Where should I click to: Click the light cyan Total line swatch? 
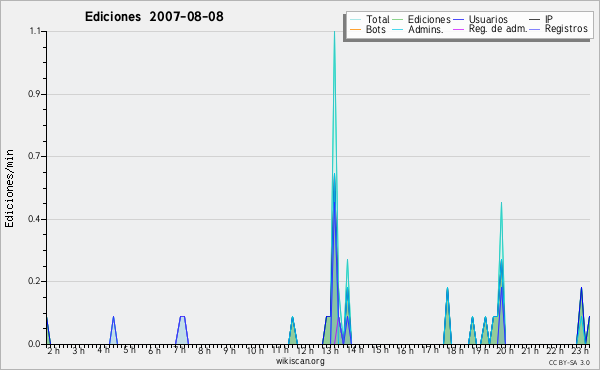pos(355,20)
